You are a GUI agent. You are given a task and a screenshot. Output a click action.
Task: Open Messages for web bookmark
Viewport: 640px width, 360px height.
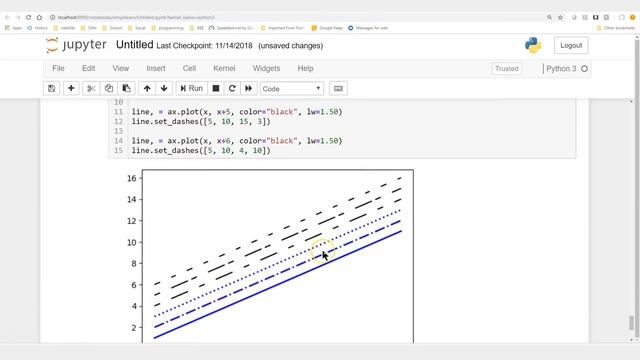click(x=368, y=28)
